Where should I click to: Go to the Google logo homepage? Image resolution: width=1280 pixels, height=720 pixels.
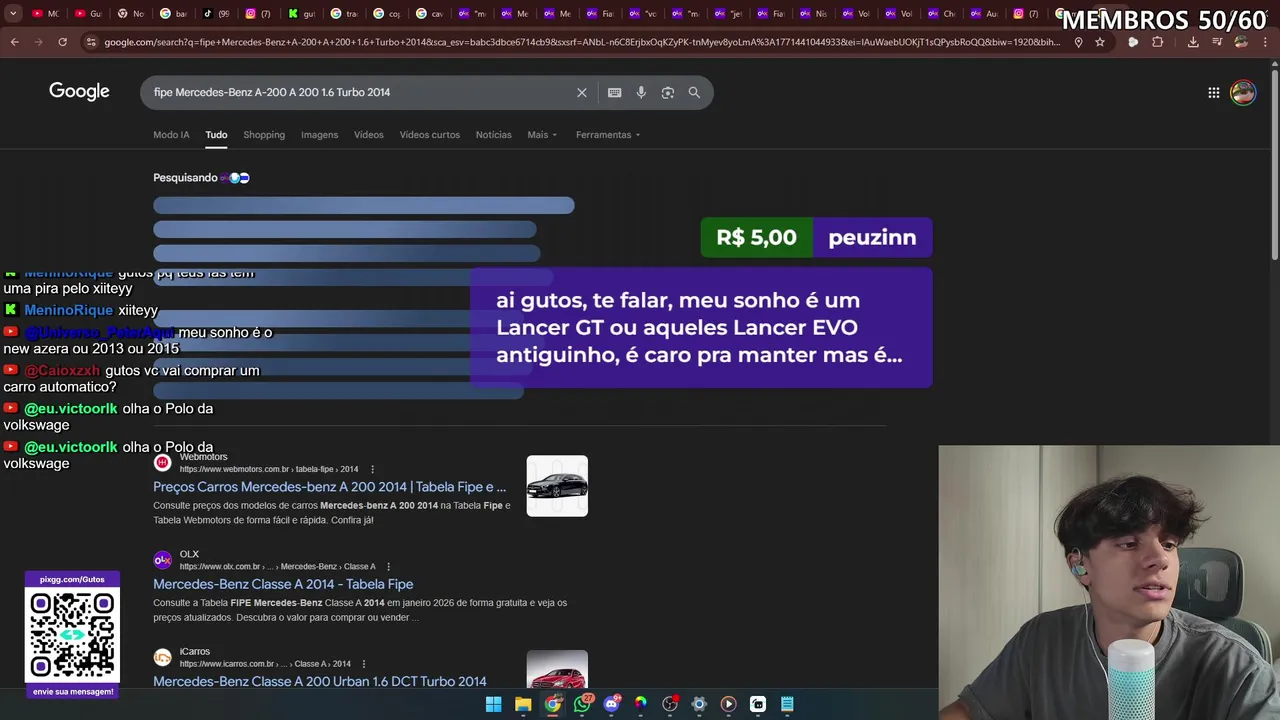tap(79, 91)
